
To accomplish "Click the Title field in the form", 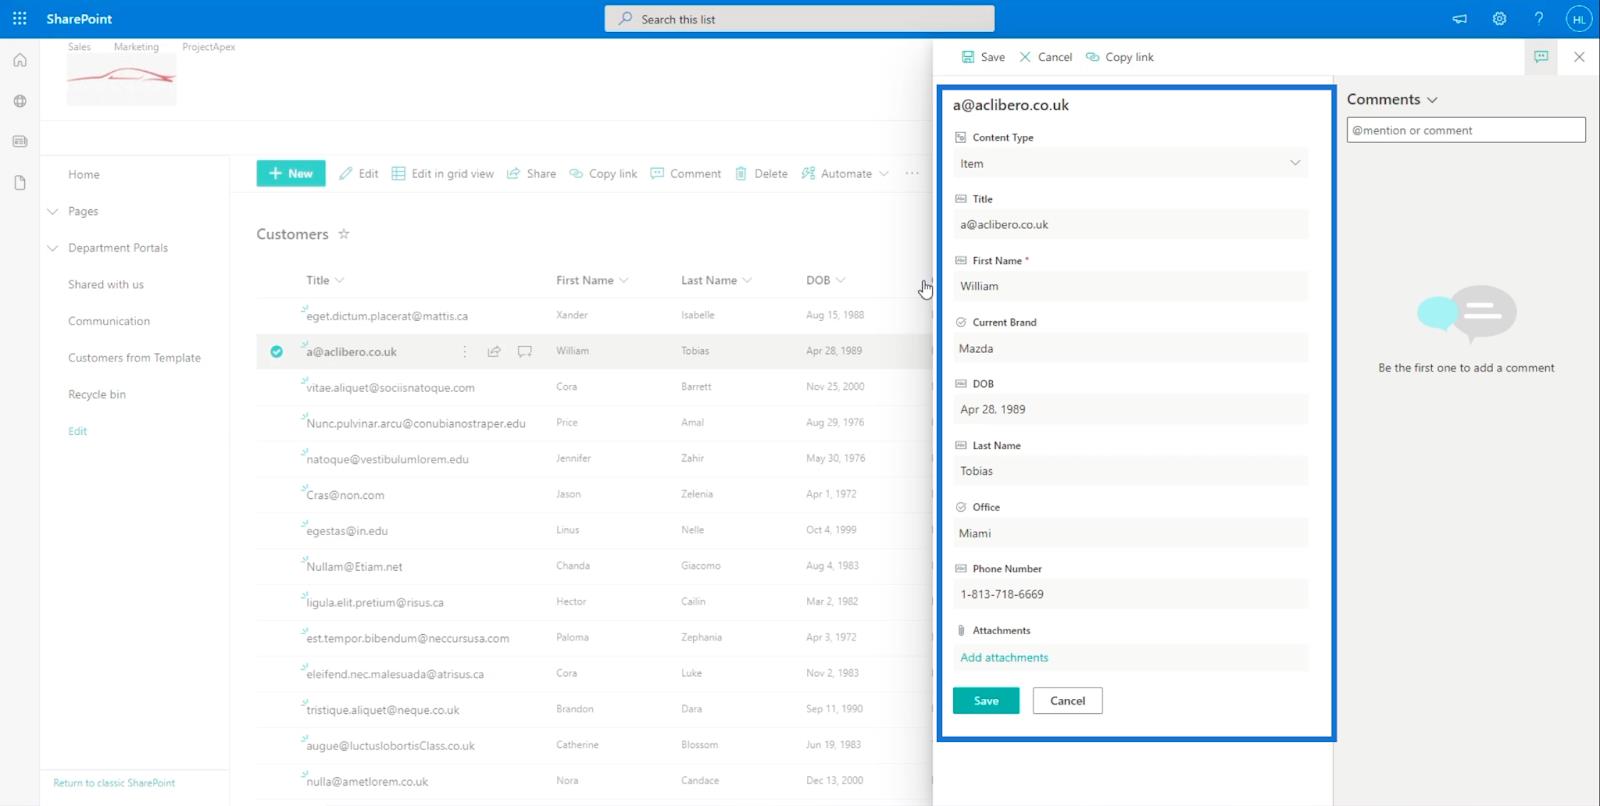I will tap(1131, 225).
